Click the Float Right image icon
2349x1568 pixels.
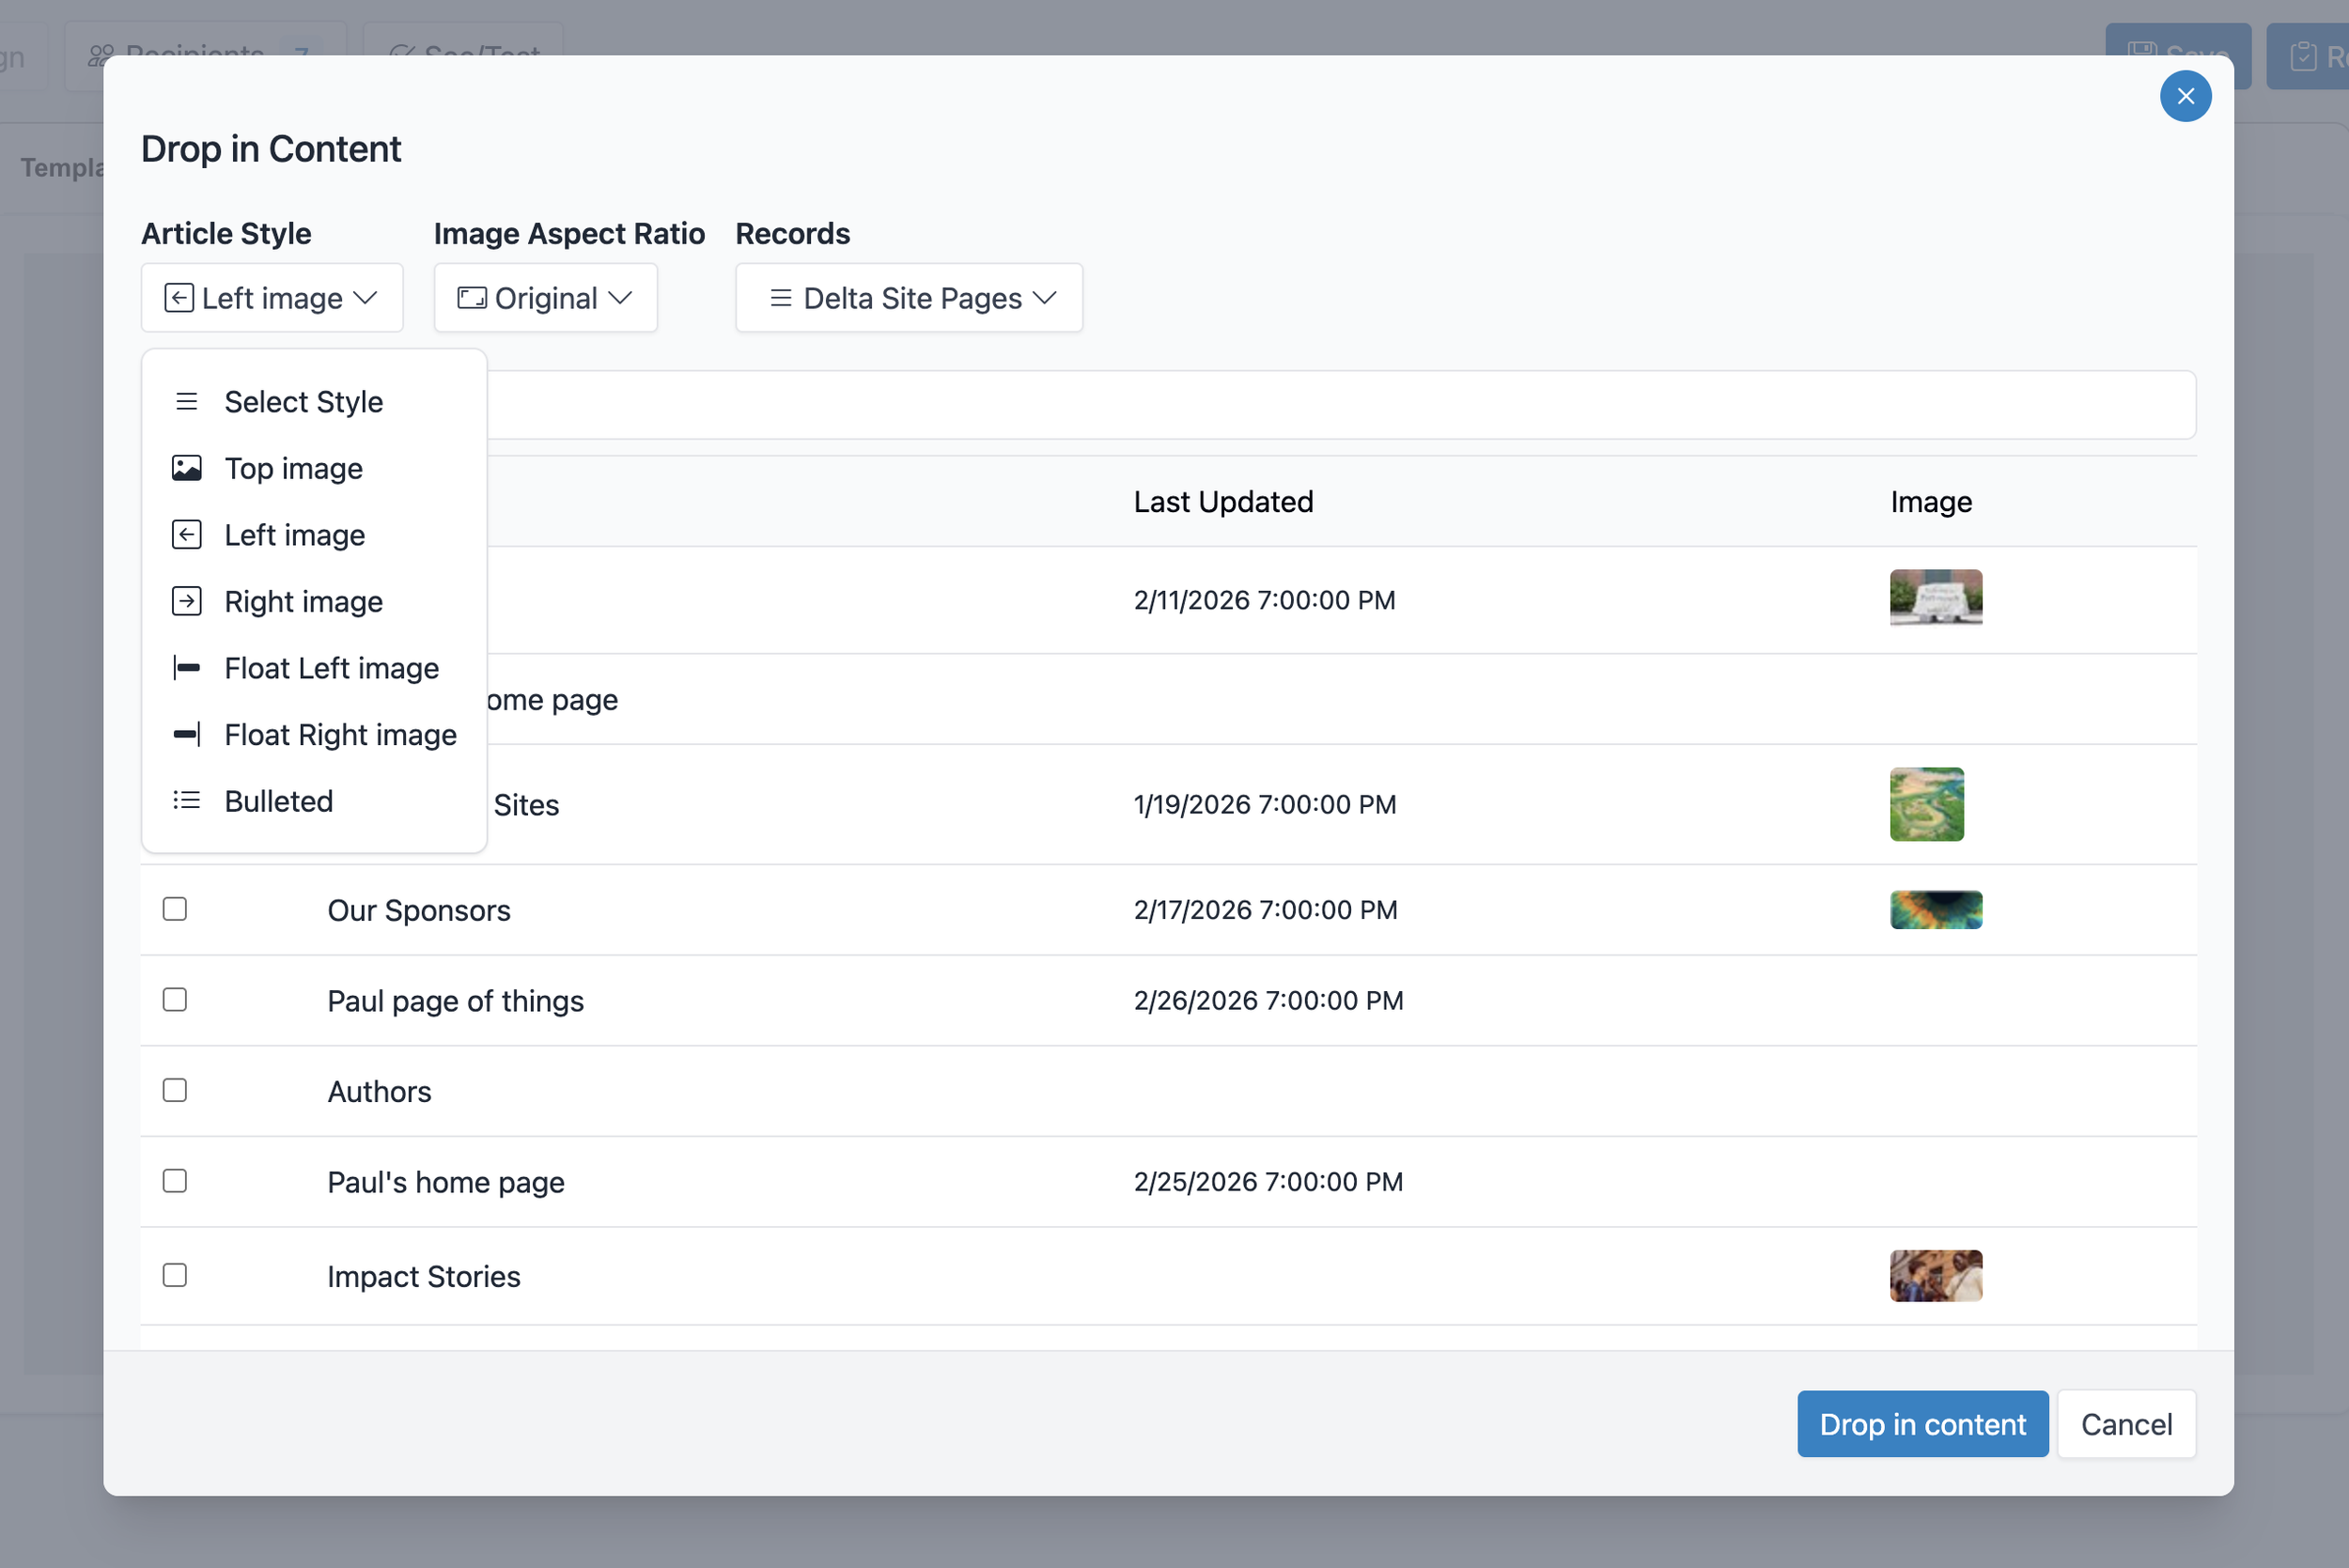click(x=187, y=735)
